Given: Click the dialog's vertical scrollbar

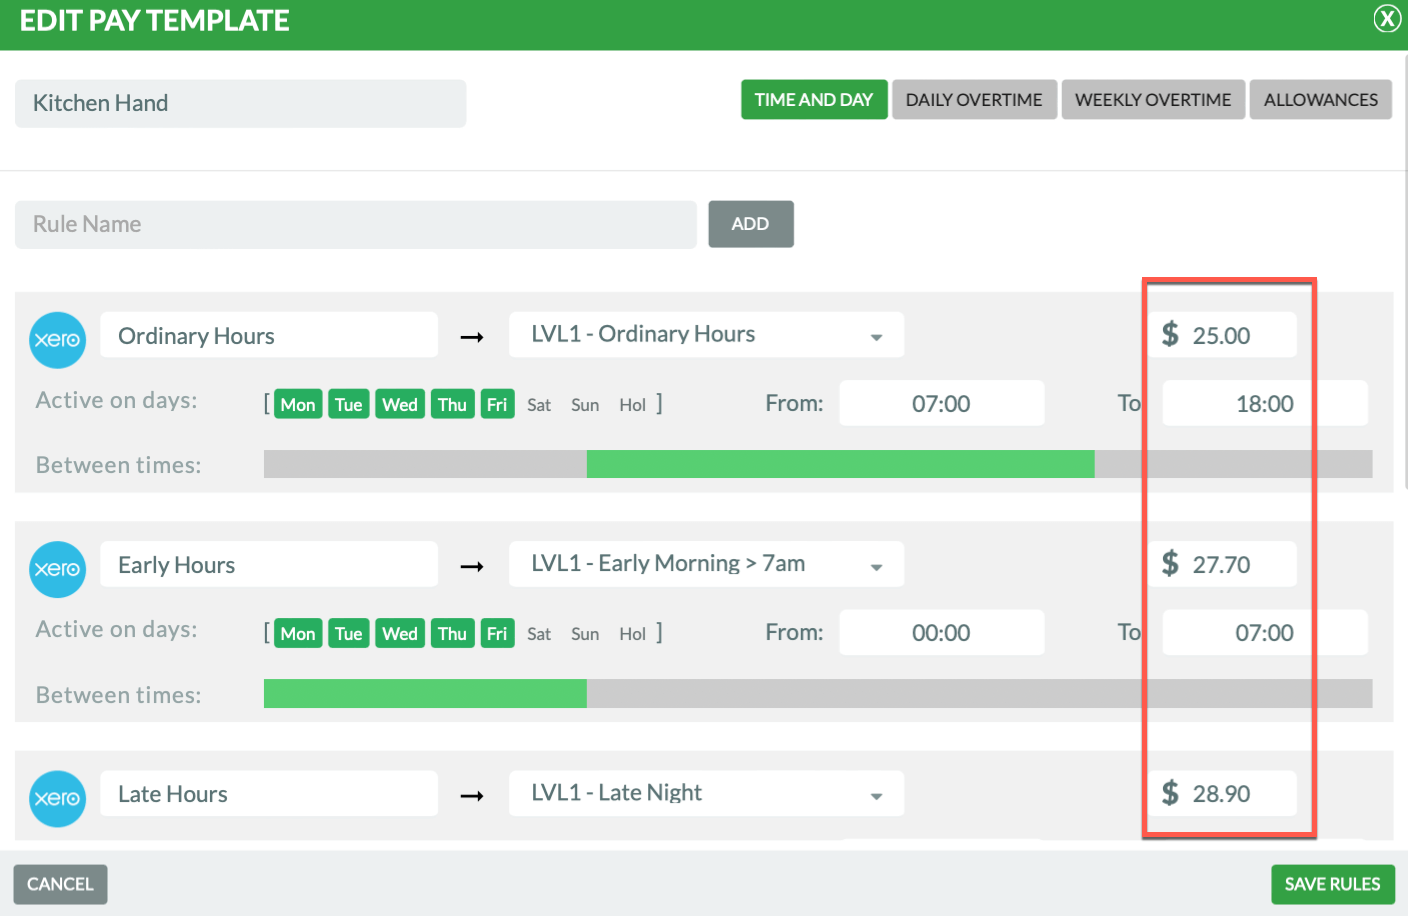Looking at the screenshot, I should tap(1404, 270).
